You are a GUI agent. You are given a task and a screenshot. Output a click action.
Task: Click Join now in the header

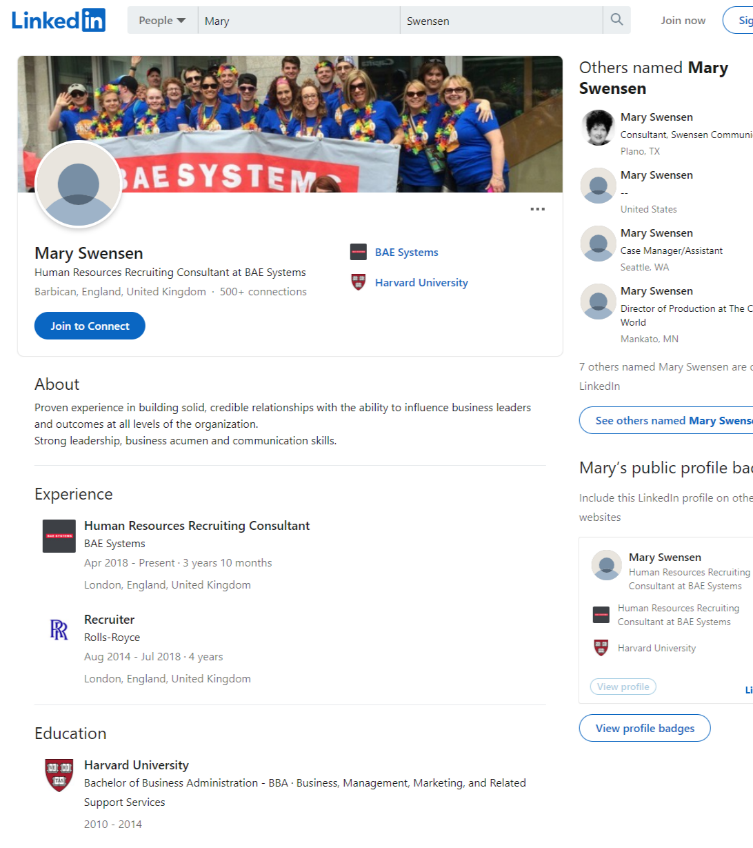point(683,21)
